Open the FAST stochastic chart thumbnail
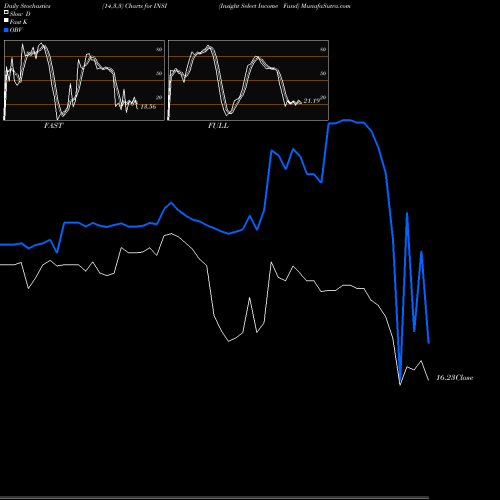This screenshot has width=500, height=500. (84, 80)
